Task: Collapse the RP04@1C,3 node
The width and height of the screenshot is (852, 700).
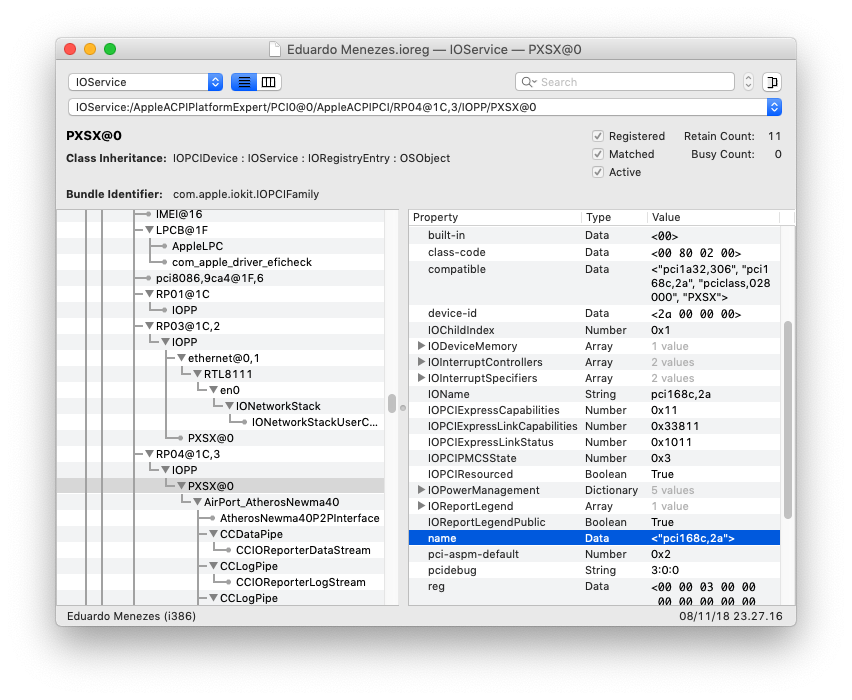Action: click(149, 454)
